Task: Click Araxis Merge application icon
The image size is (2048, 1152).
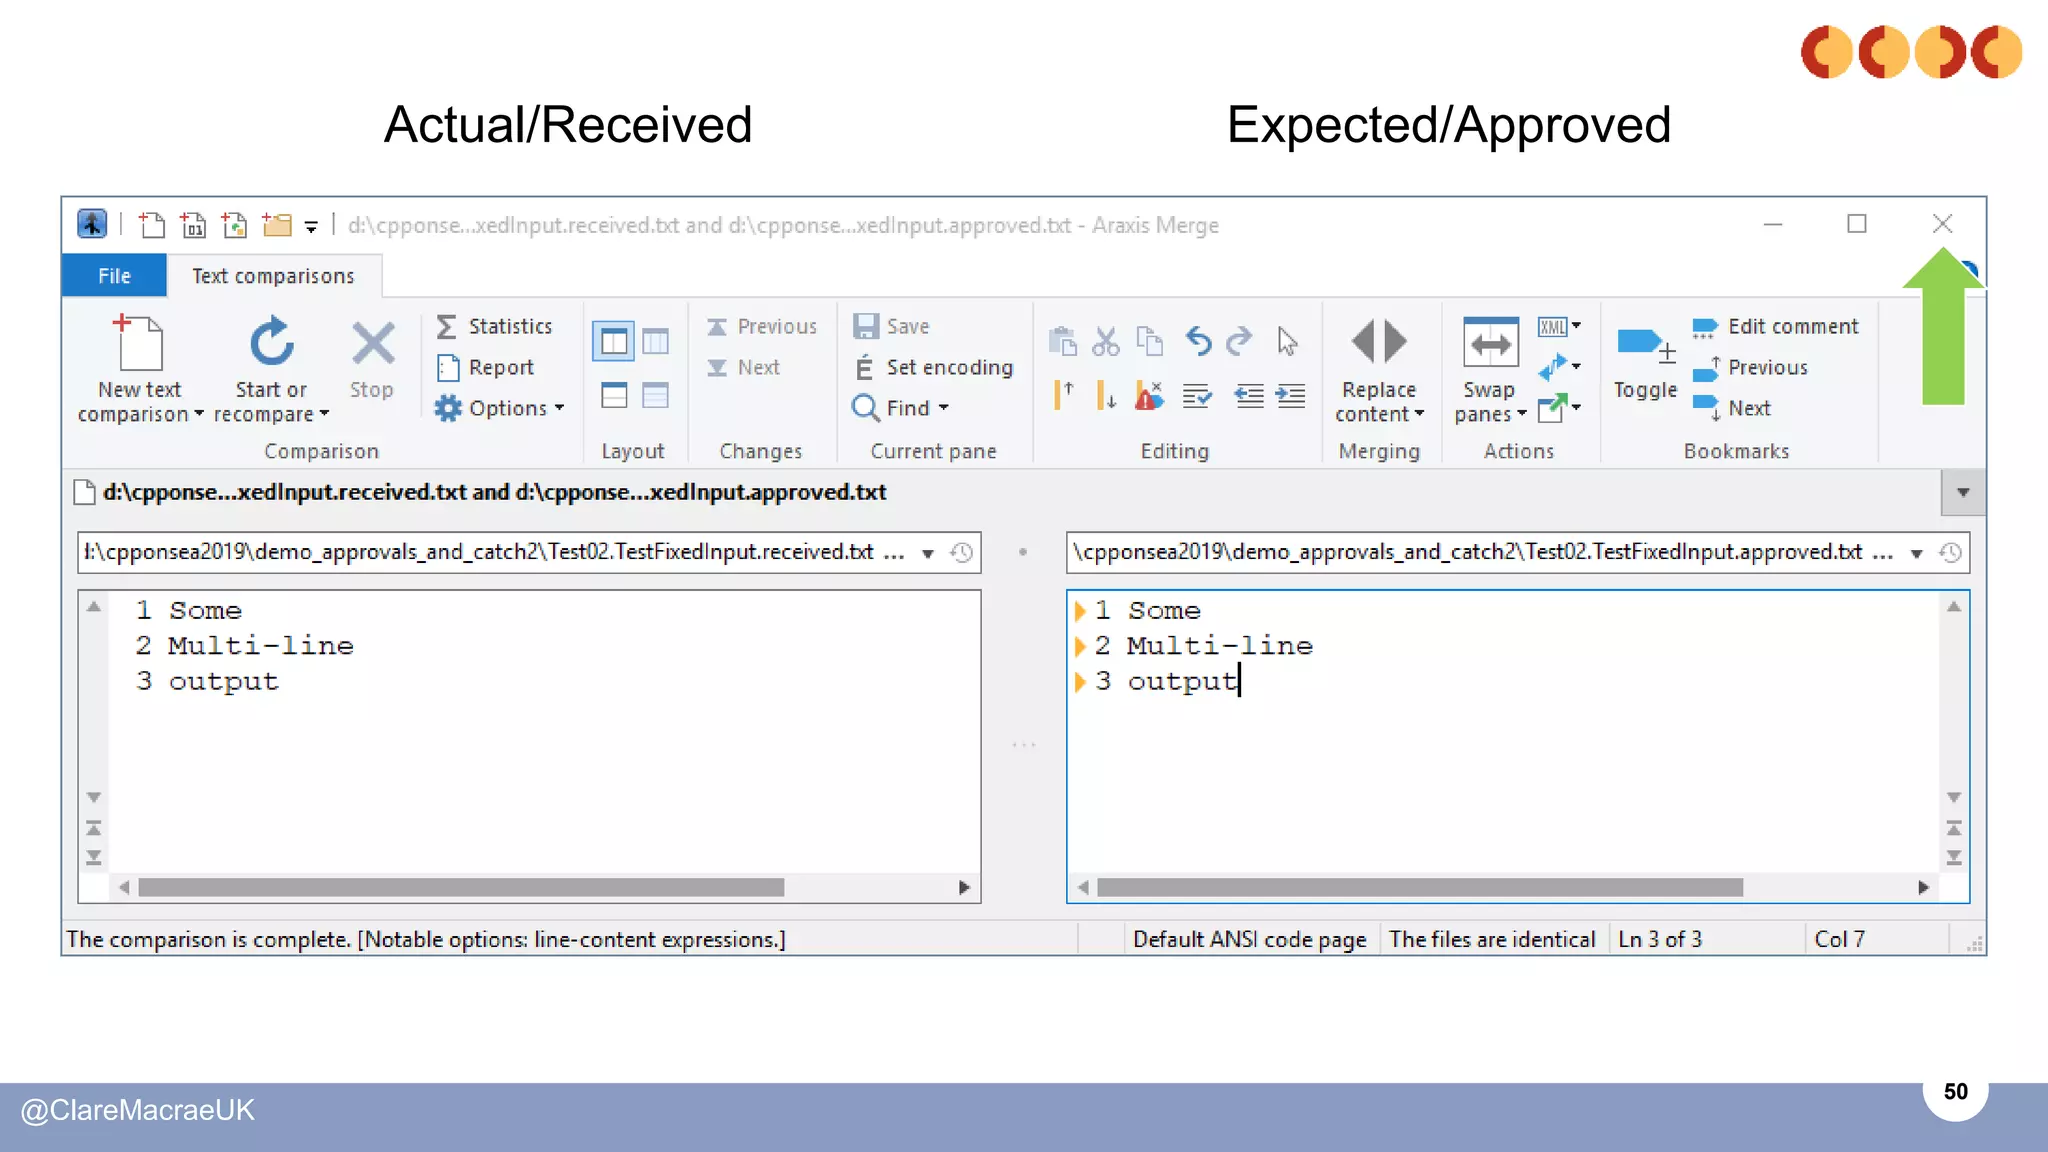Action: pos(92,224)
